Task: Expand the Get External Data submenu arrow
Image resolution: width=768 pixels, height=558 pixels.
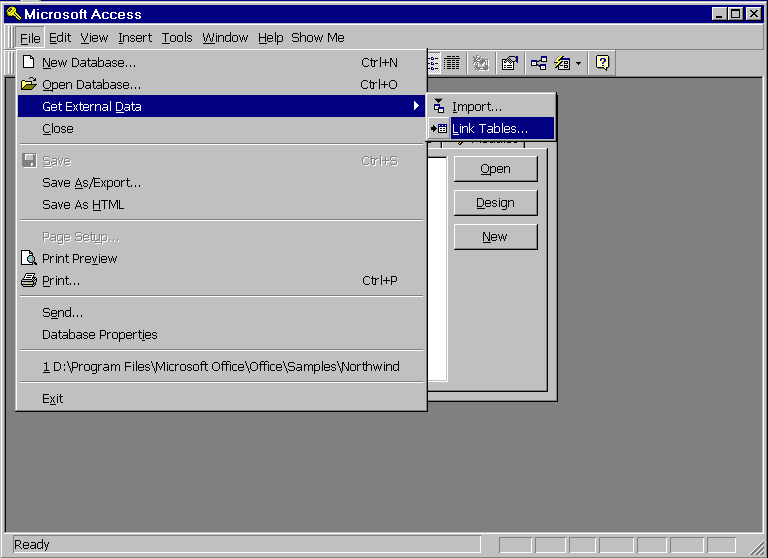Action: point(416,106)
